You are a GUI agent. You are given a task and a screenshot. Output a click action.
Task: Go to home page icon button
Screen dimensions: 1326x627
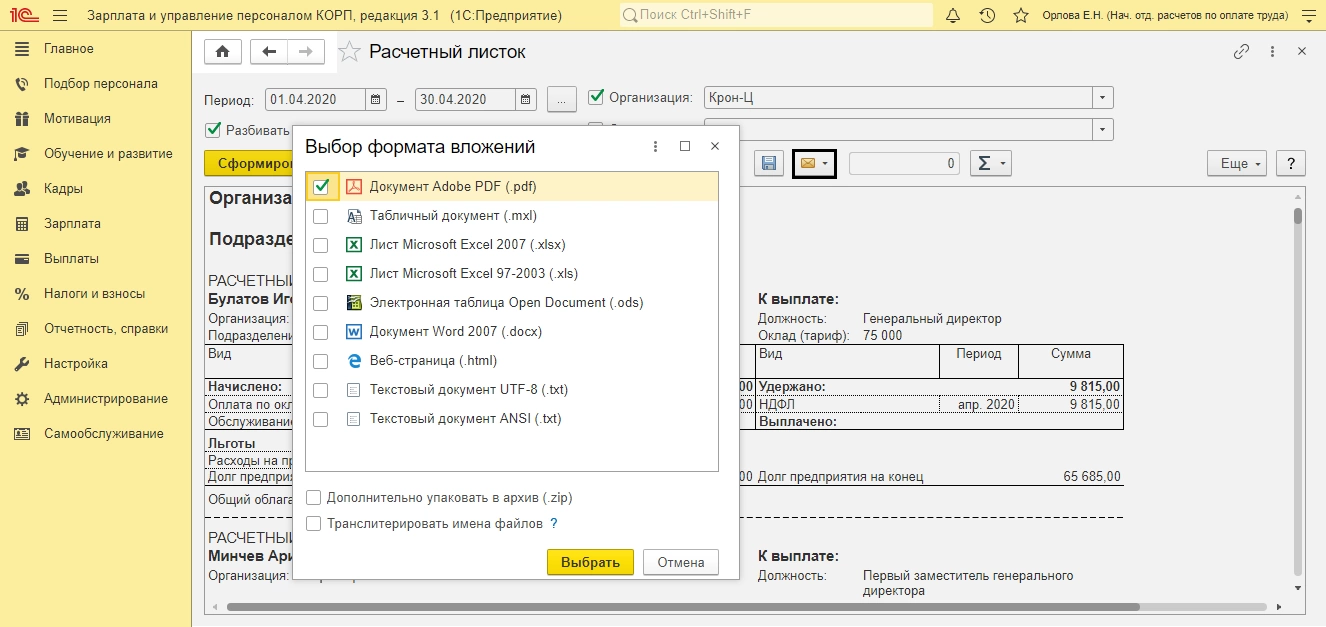tap(222, 52)
